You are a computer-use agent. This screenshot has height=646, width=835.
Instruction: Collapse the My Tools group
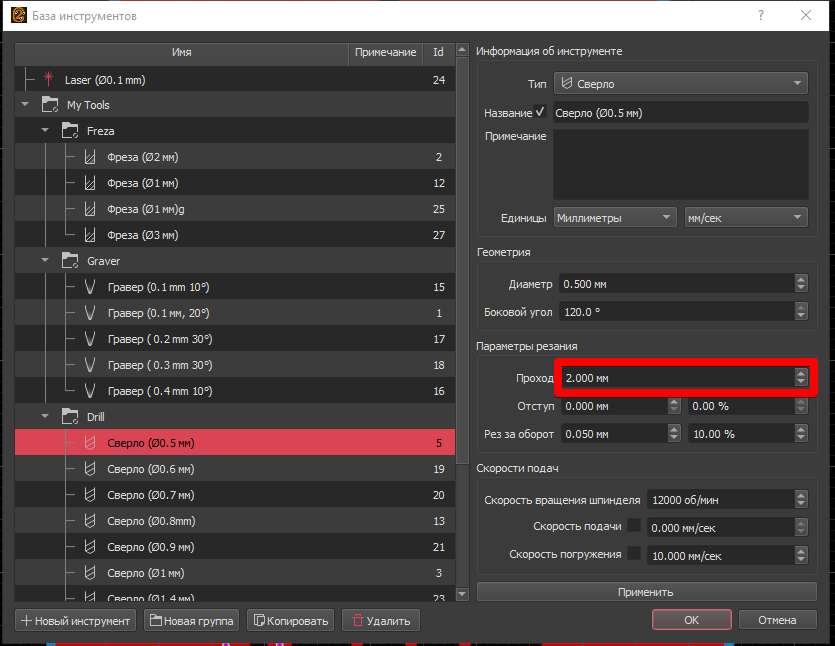[x=25, y=104]
